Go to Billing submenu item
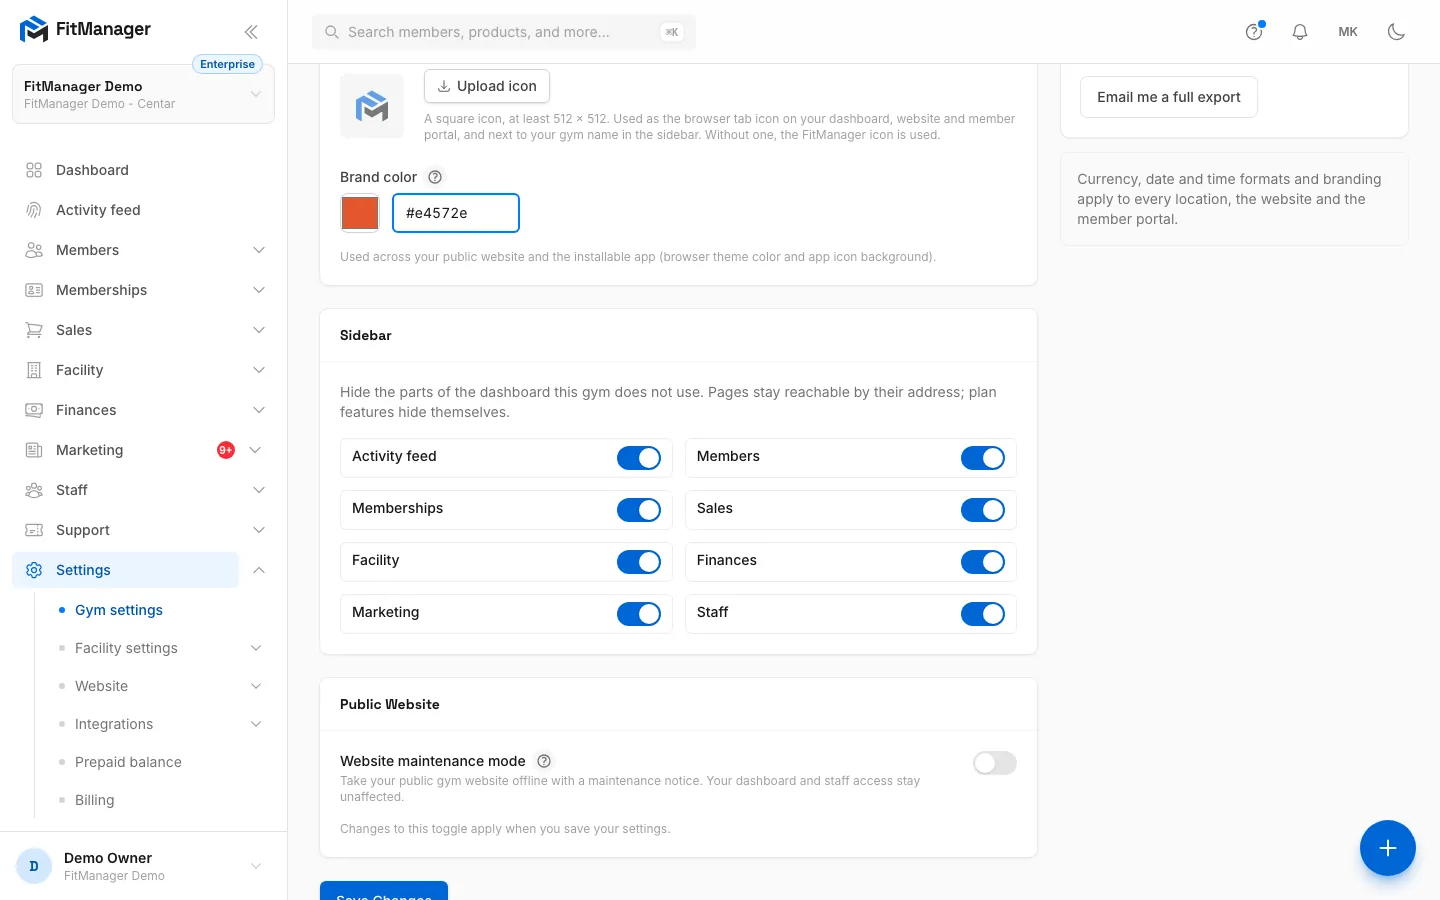 pyautogui.click(x=95, y=800)
